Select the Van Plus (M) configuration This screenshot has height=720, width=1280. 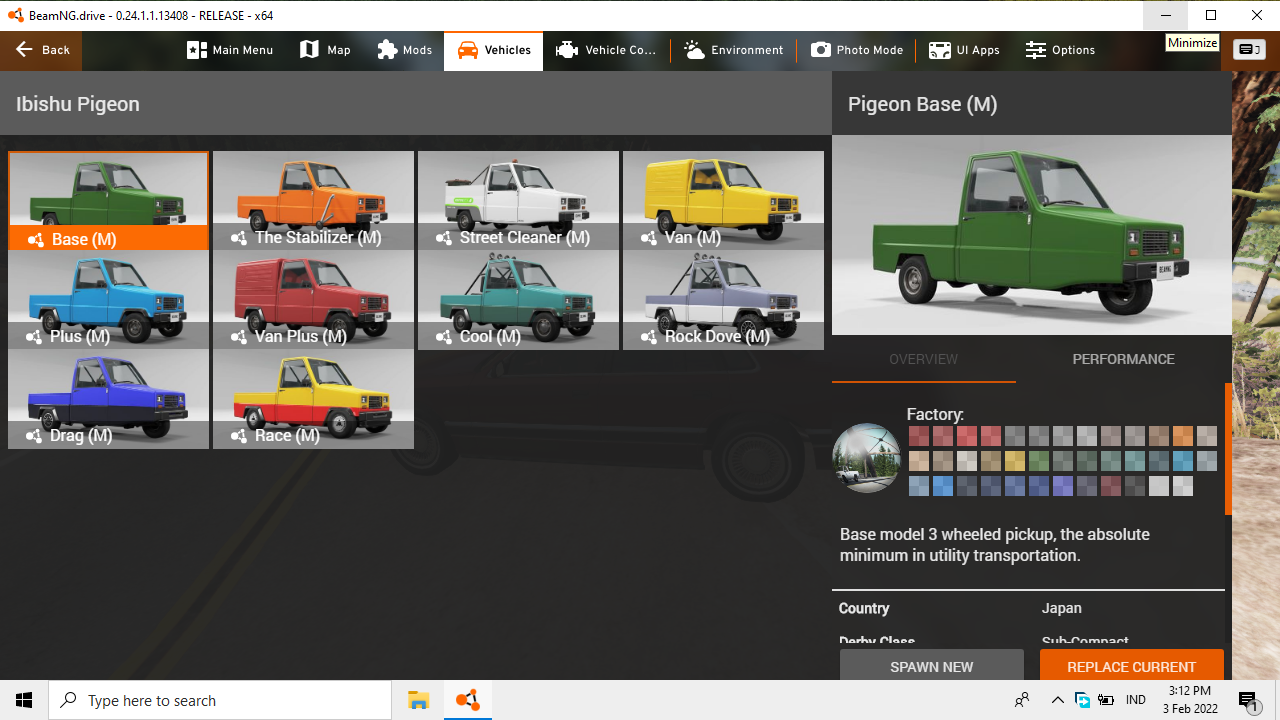pyautogui.click(x=313, y=299)
